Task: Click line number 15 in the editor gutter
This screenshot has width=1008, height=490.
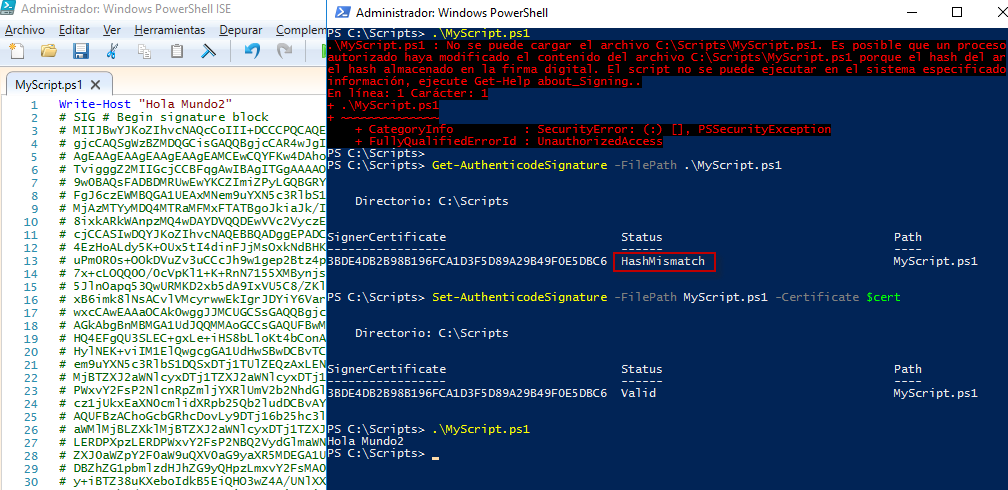Action: (x=32, y=288)
